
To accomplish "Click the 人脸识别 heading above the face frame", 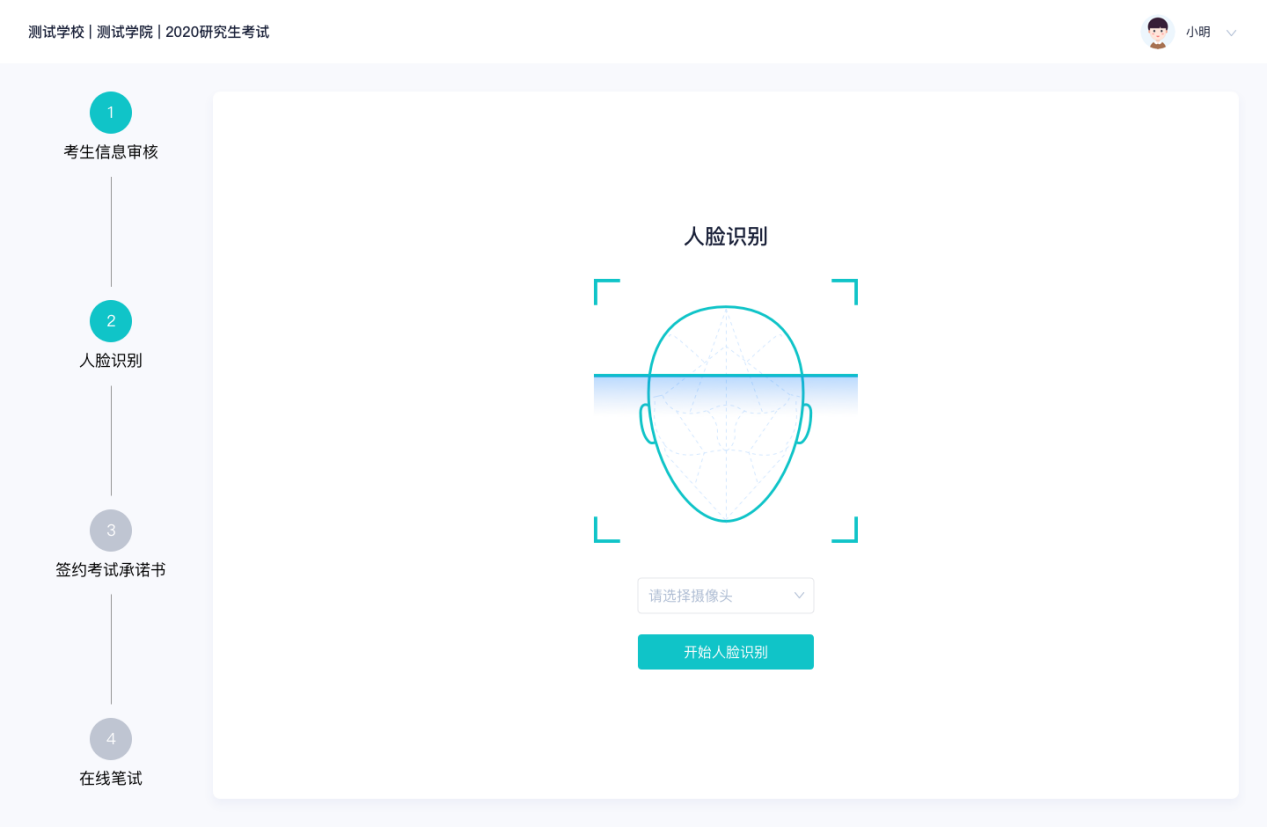I will point(726,237).
